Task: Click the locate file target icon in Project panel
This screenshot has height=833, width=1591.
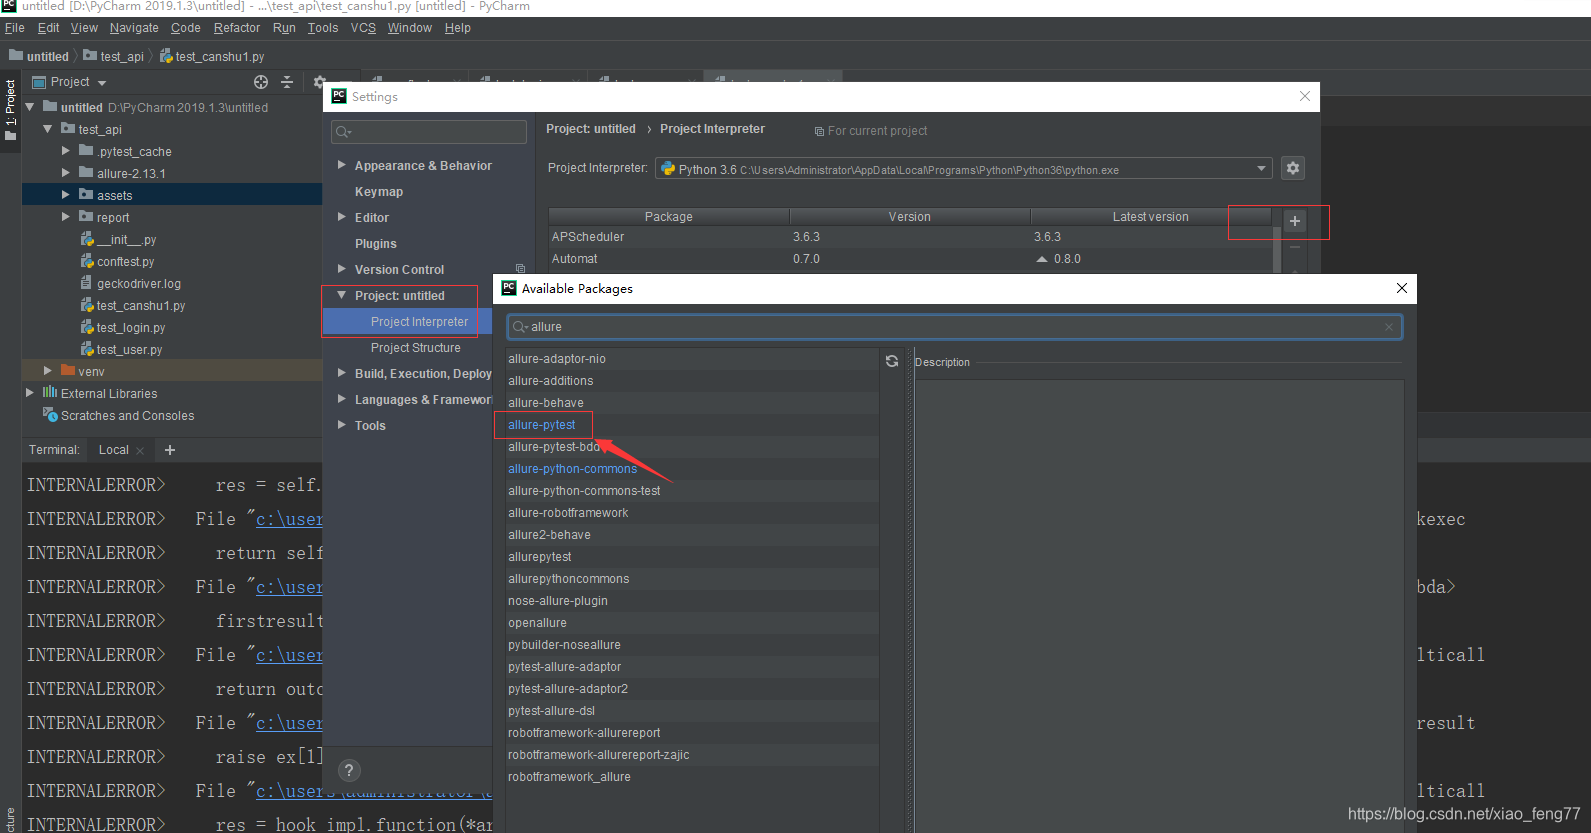Action: [261, 82]
